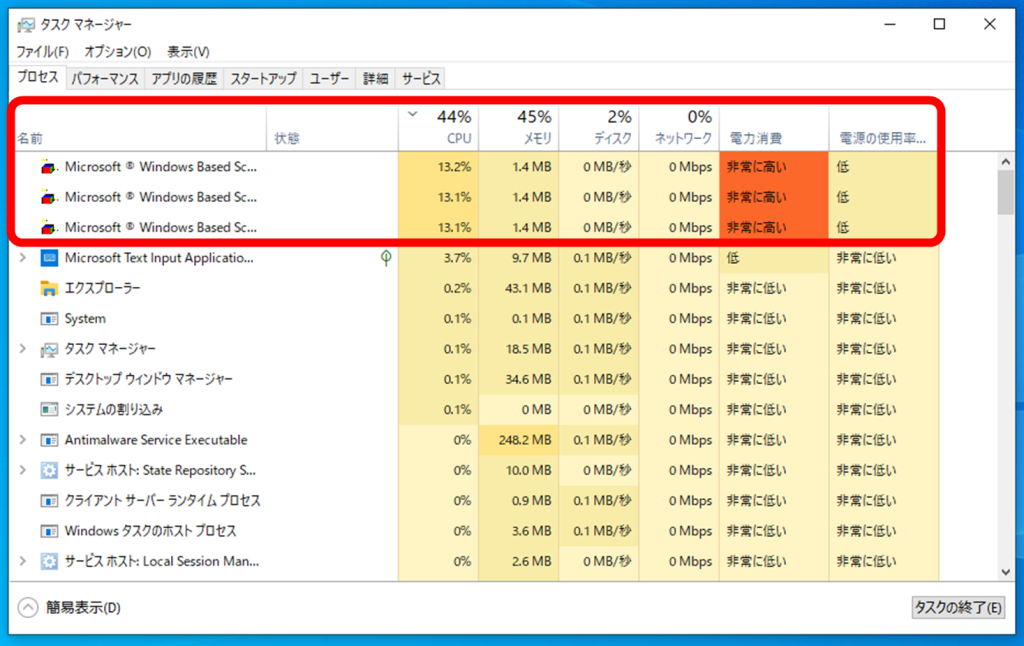
Task: Expand the State Repository service host group
Action: point(23,470)
